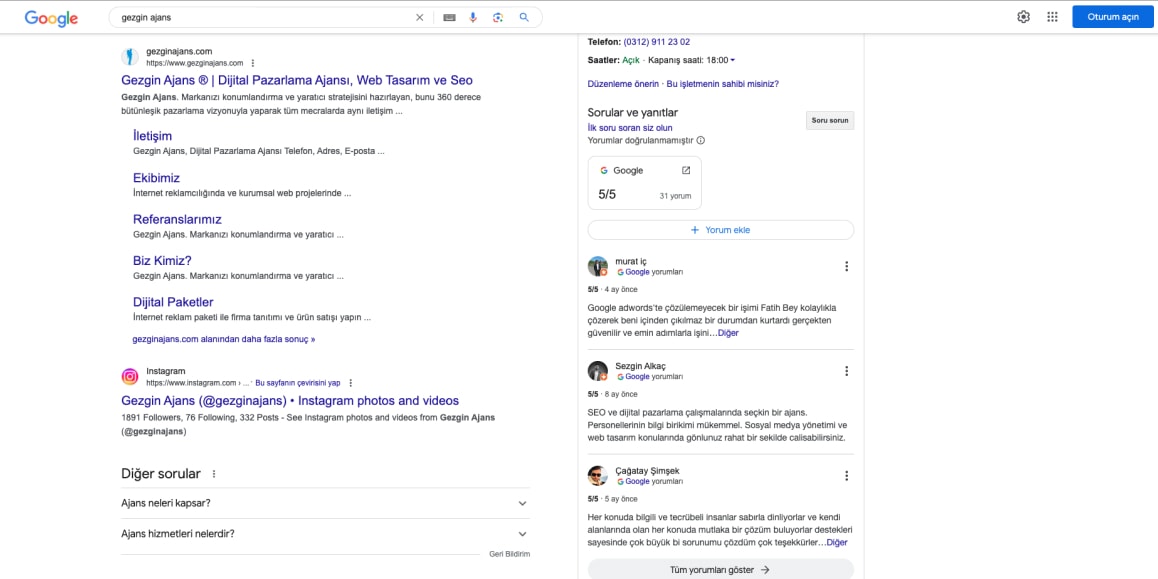Image resolution: width=1158 pixels, height=579 pixels.
Task: Open the Biz Kimiz? sitelink
Action: point(162,261)
